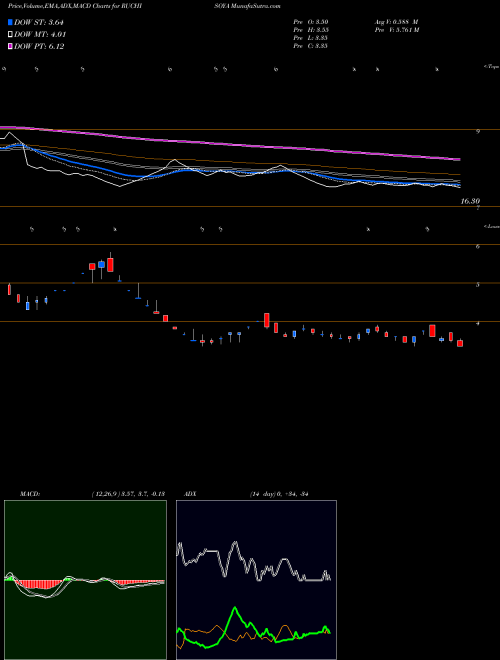This screenshot has width=500, height=660.
Task: Click the Pre O: 3.50 value
Action: coord(311,22)
